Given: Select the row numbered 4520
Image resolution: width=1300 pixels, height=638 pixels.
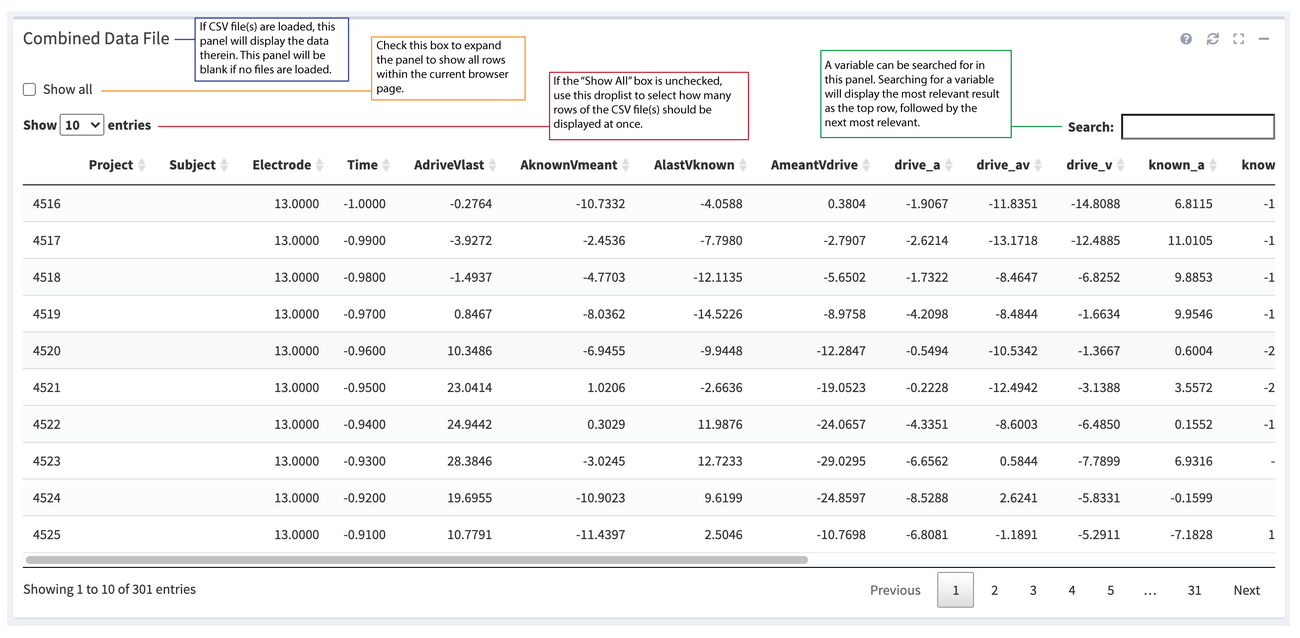Looking at the screenshot, I should (x=47, y=351).
